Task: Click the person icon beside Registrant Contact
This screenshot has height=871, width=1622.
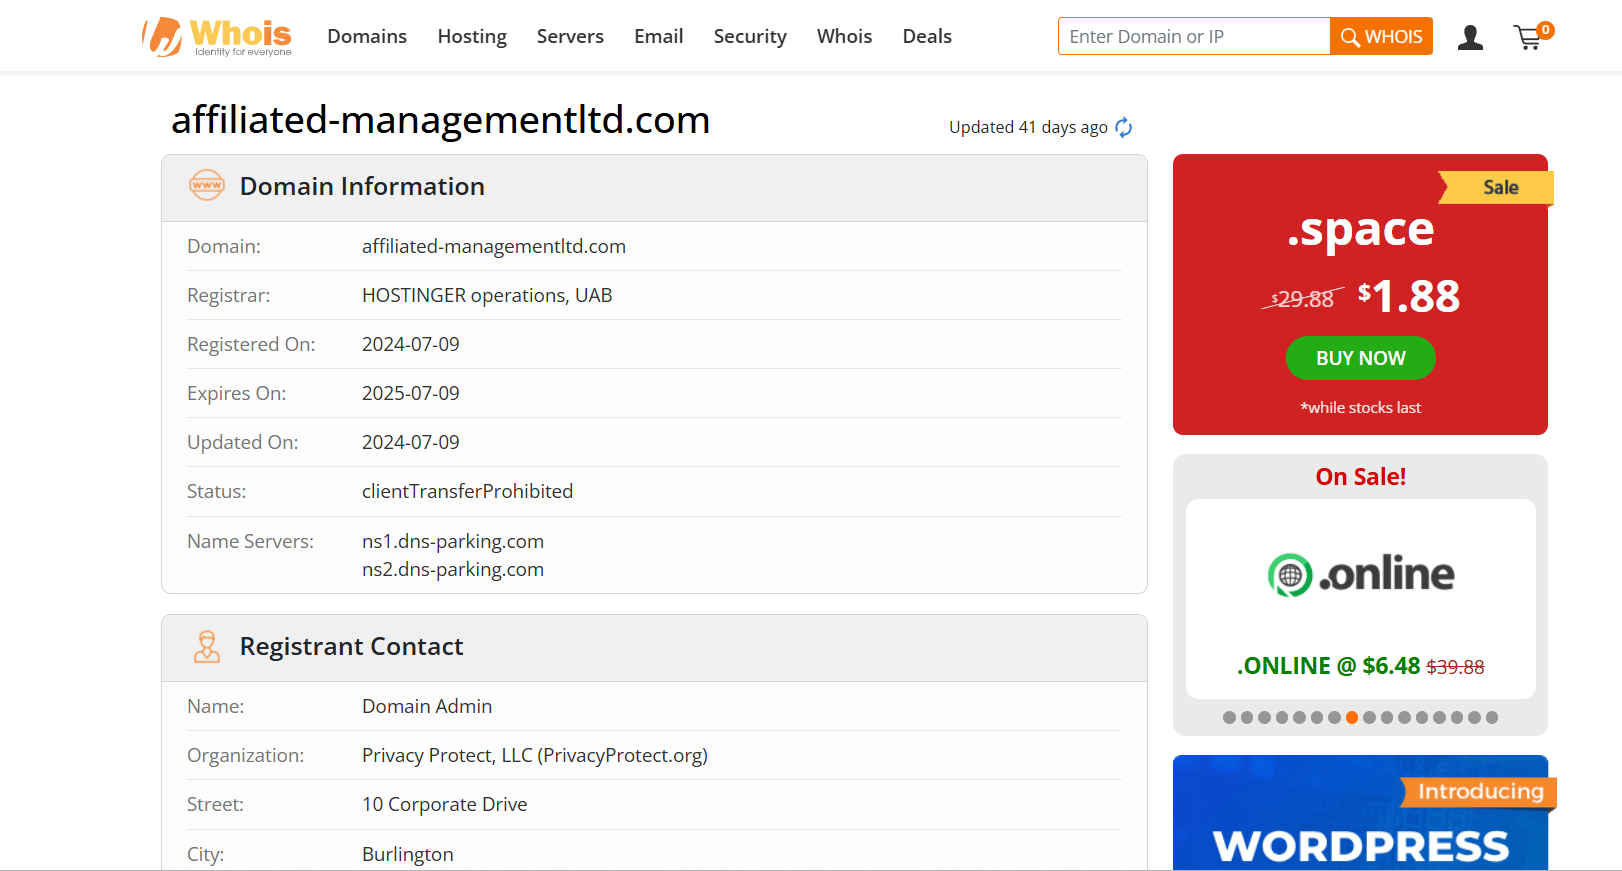Action: tap(207, 646)
